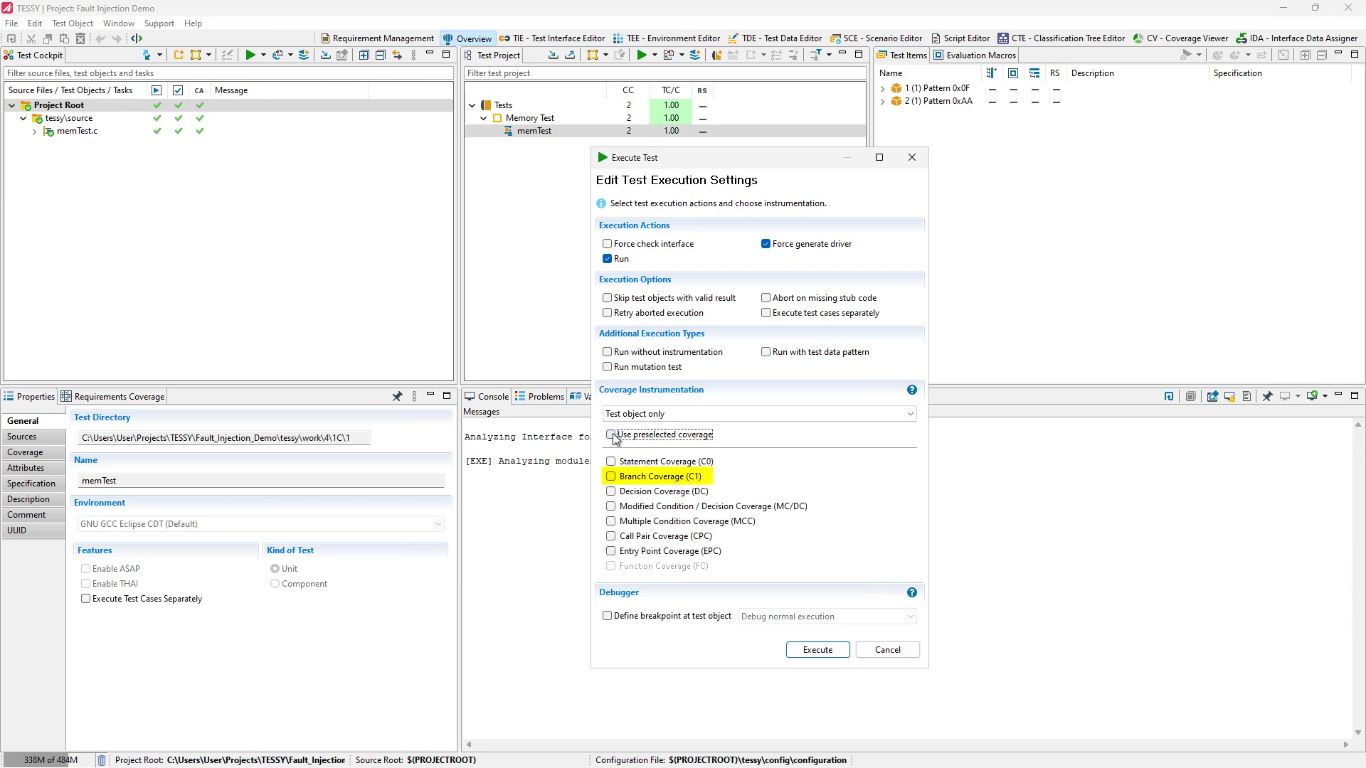Open the Test object only dropdown
1366x768 pixels.
coord(759,414)
